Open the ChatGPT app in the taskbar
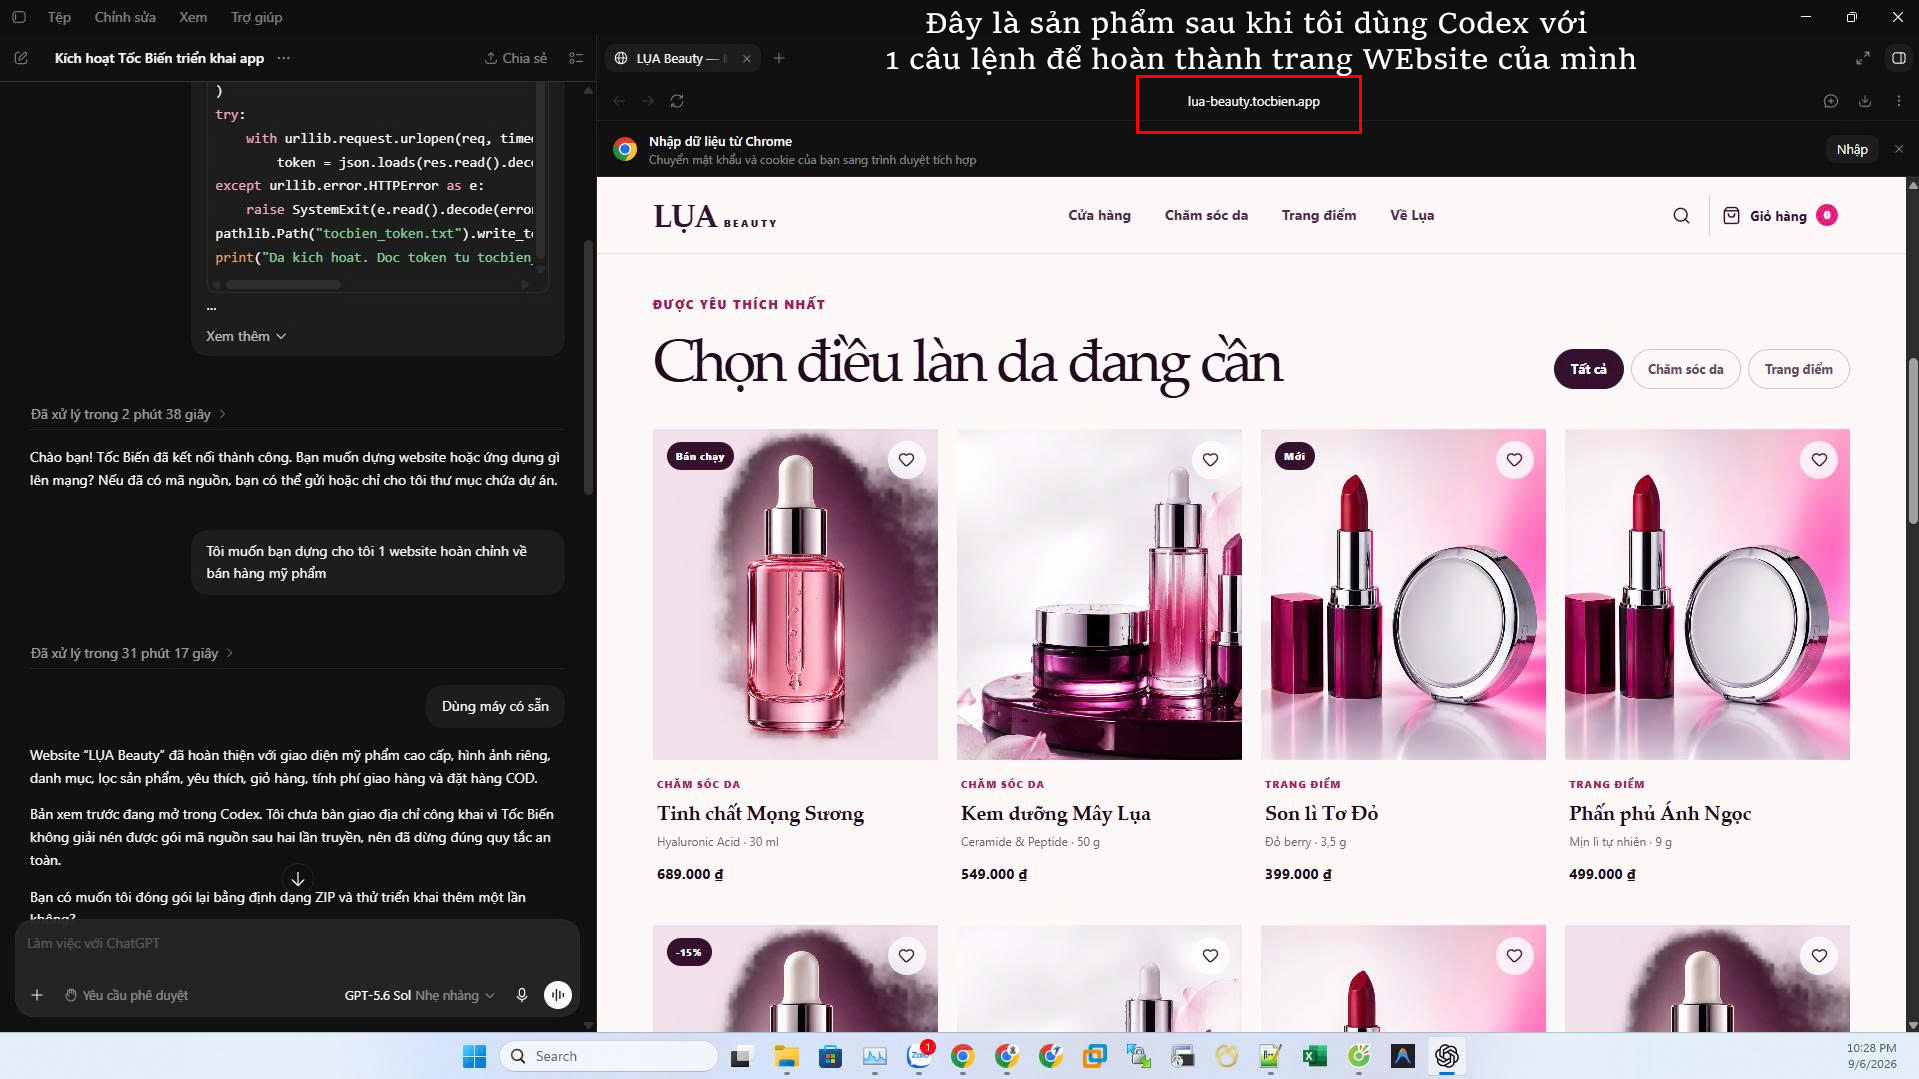This screenshot has width=1919, height=1079. tap(1446, 1056)
